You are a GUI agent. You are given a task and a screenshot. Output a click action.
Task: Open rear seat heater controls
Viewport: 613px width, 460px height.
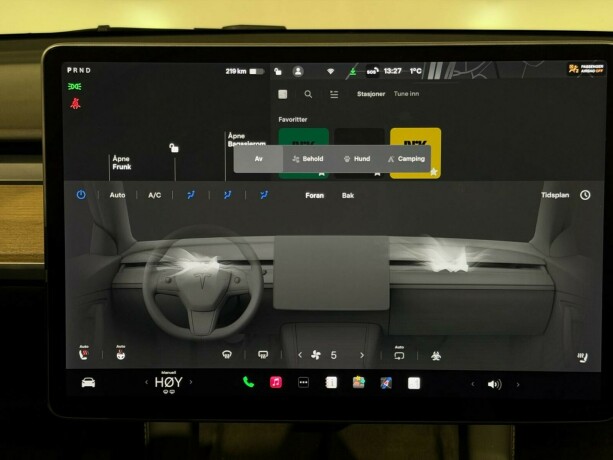[x=583, y=357]
